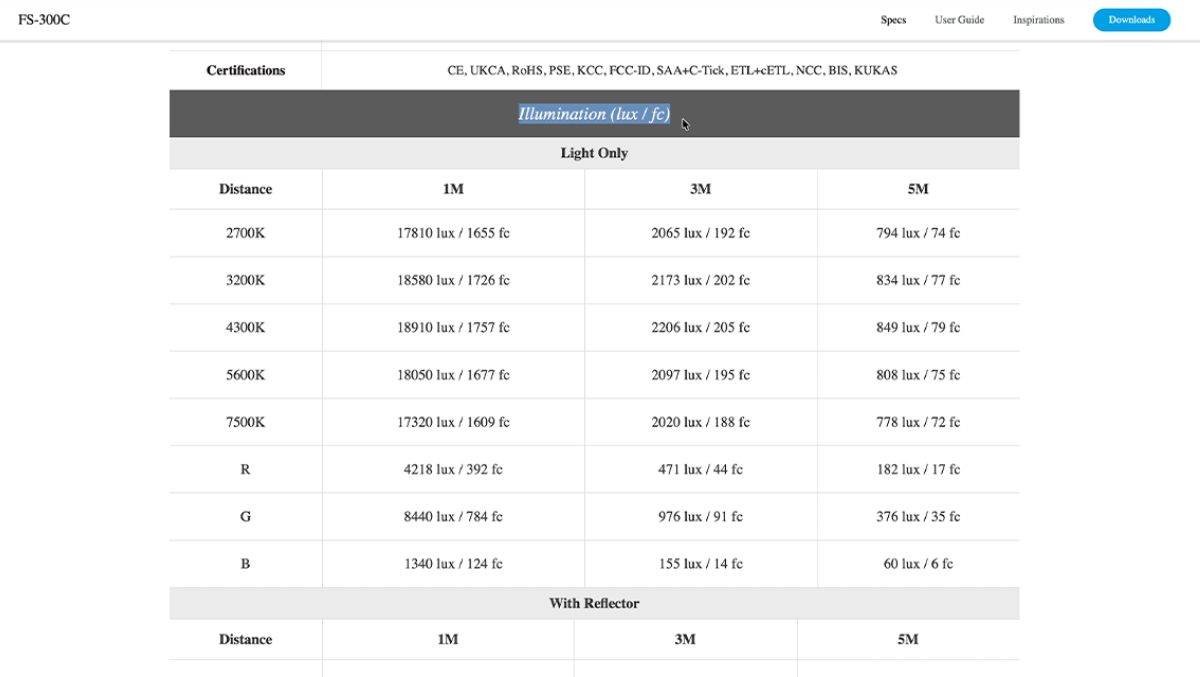
Task: Click the Certifications row label
Action: pos(246,70)
